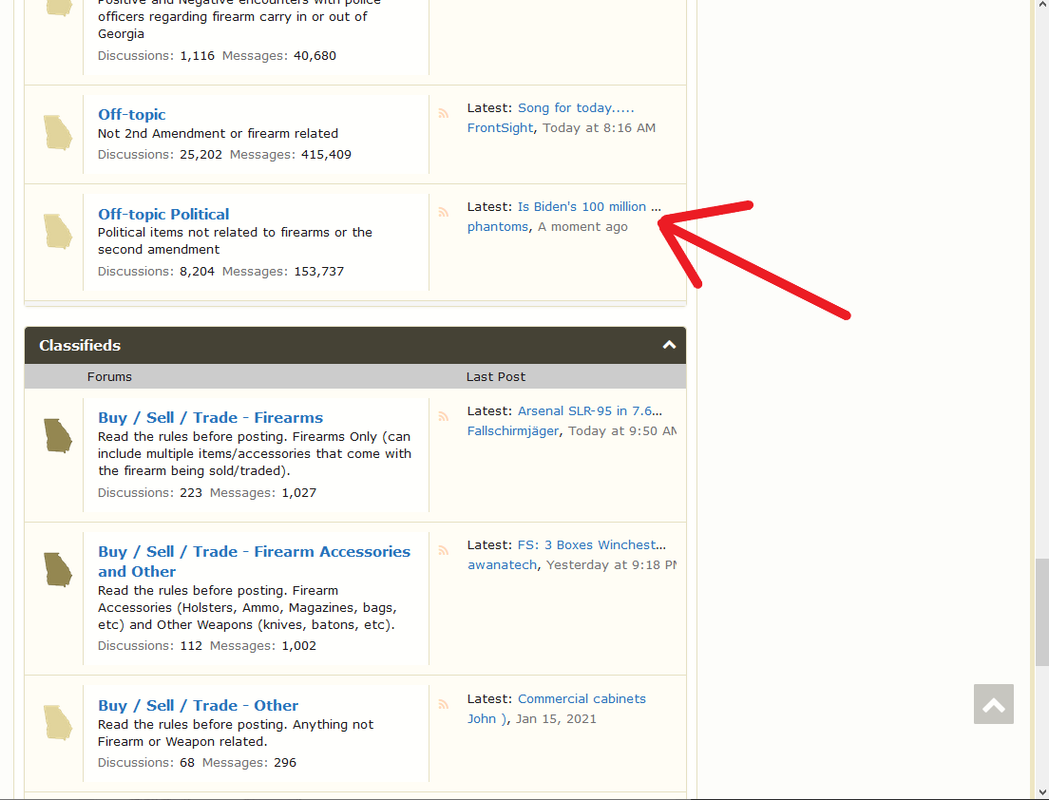This screenshot has width=1049, height=800.
Task: Click the scrollbar down arrow
Action: click(1042, 793)
